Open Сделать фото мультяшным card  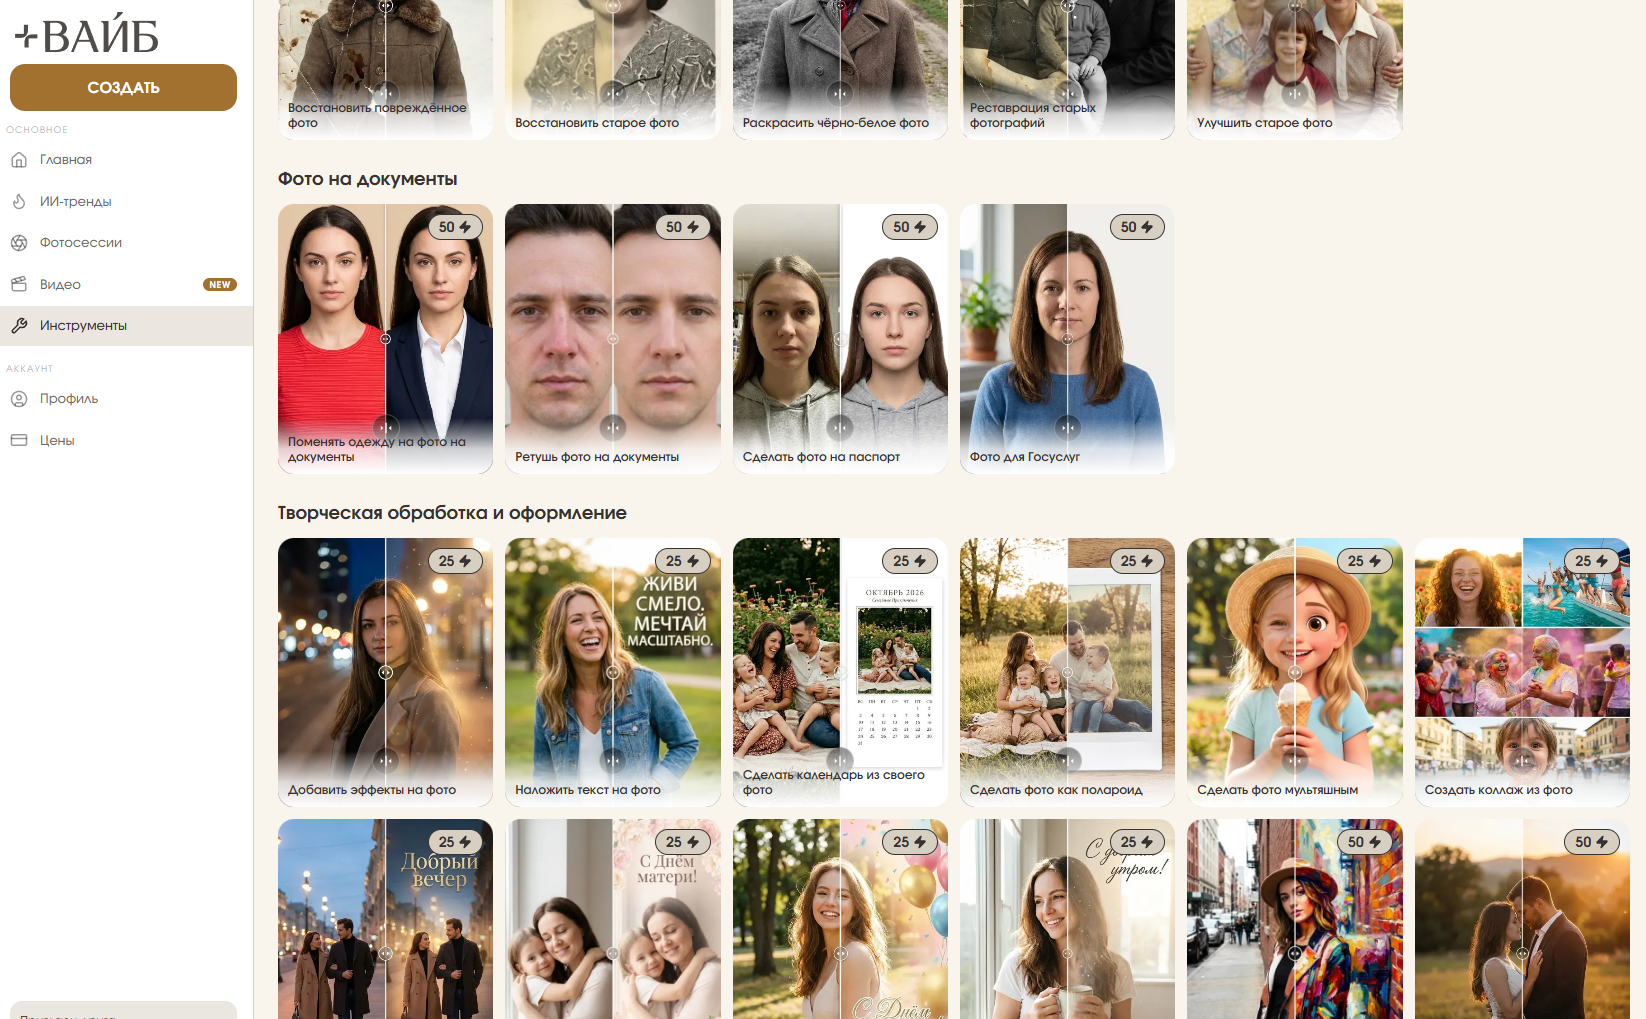click(1295, 672)
